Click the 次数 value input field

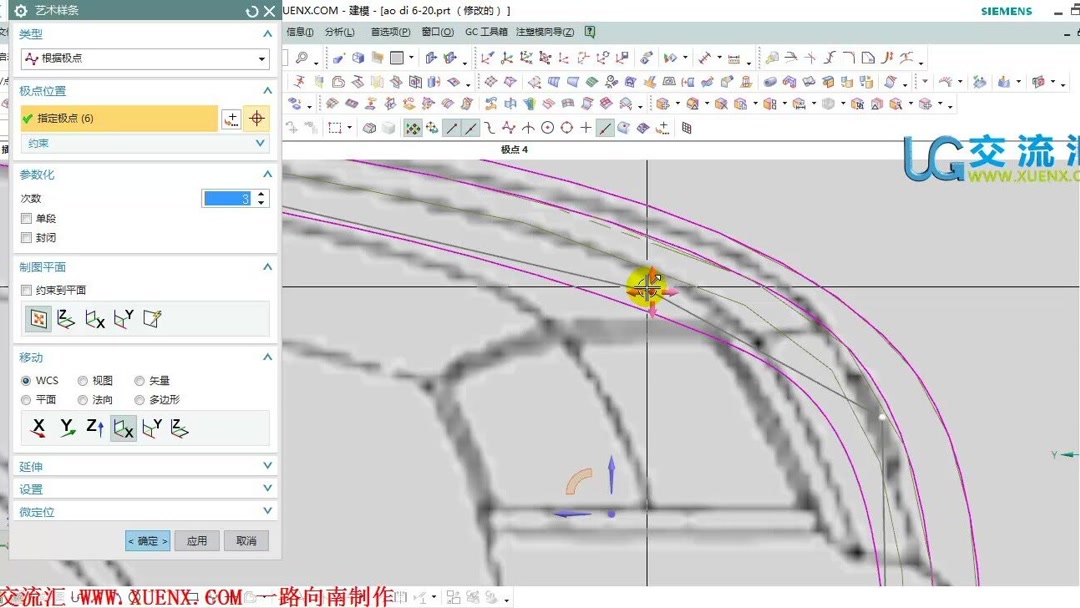(228, 198)
